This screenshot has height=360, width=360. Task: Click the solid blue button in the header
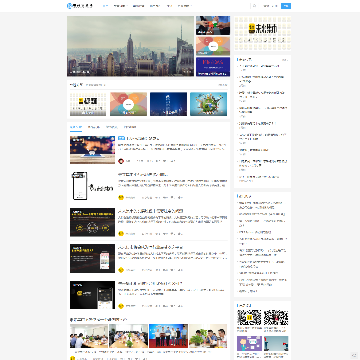[286, 6]
